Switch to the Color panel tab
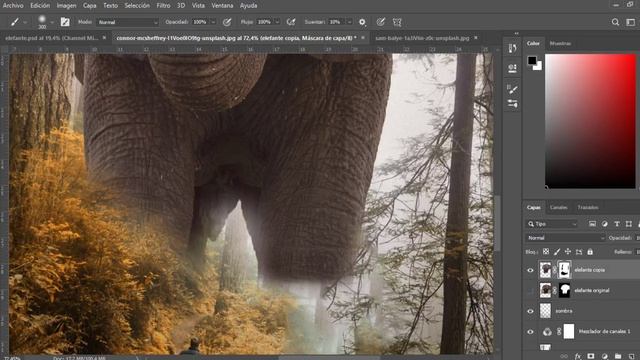Screen dimensions: 640x360 [x=533, y=43]
